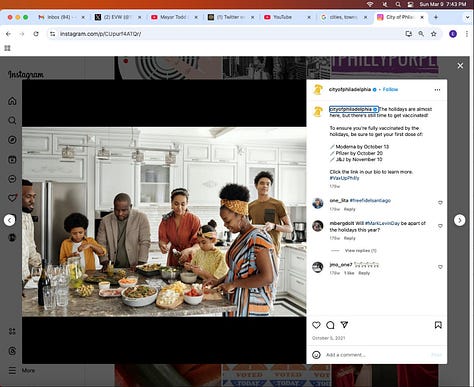Viewport: 474px width, 387px height.
Task: Open Notifications heart in sidebar
Action: (12, 198)
